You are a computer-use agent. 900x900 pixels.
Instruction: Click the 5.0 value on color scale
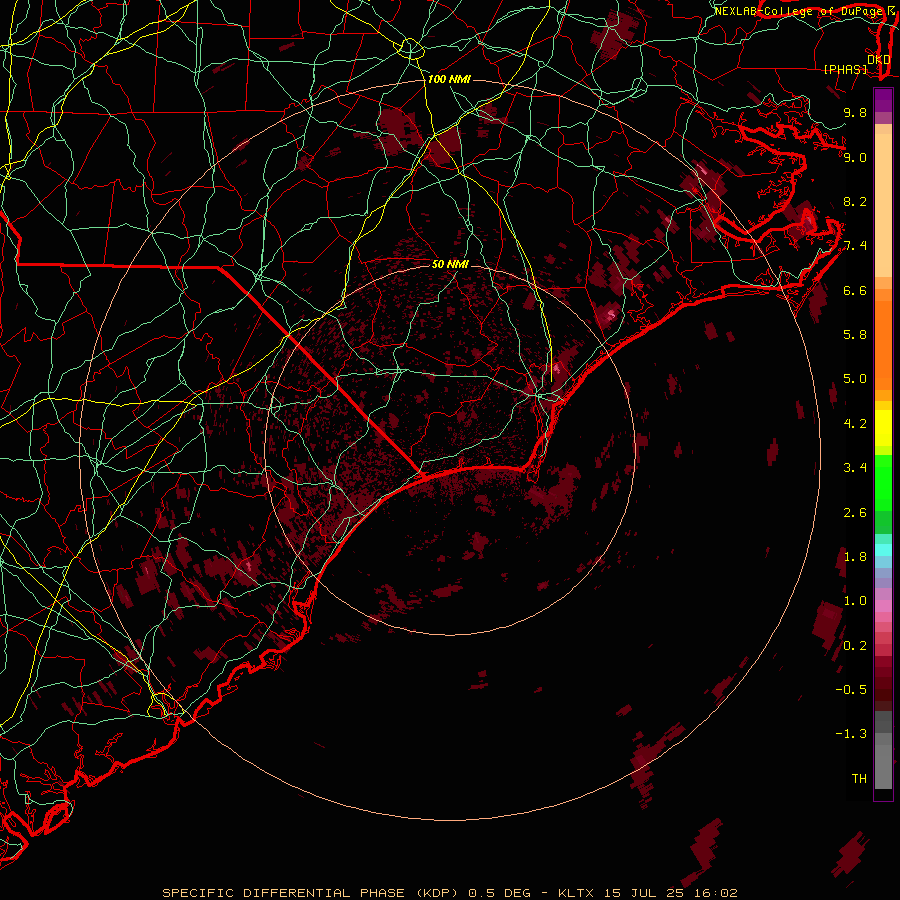pyautogui.click(x=855, y=379)
